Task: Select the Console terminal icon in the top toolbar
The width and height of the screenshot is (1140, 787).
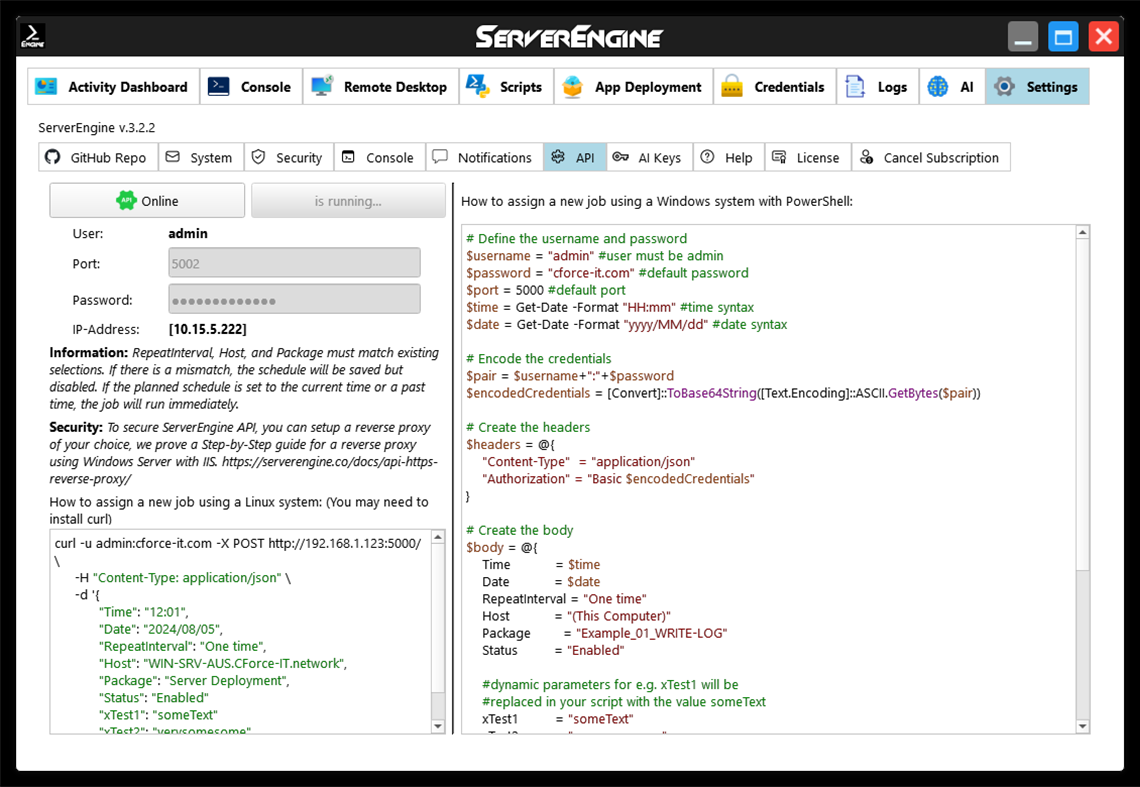Action: (x=219, y=87)
